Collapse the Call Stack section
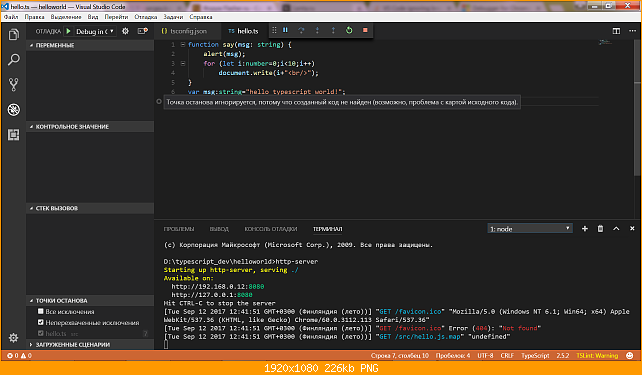 (90, 208)
